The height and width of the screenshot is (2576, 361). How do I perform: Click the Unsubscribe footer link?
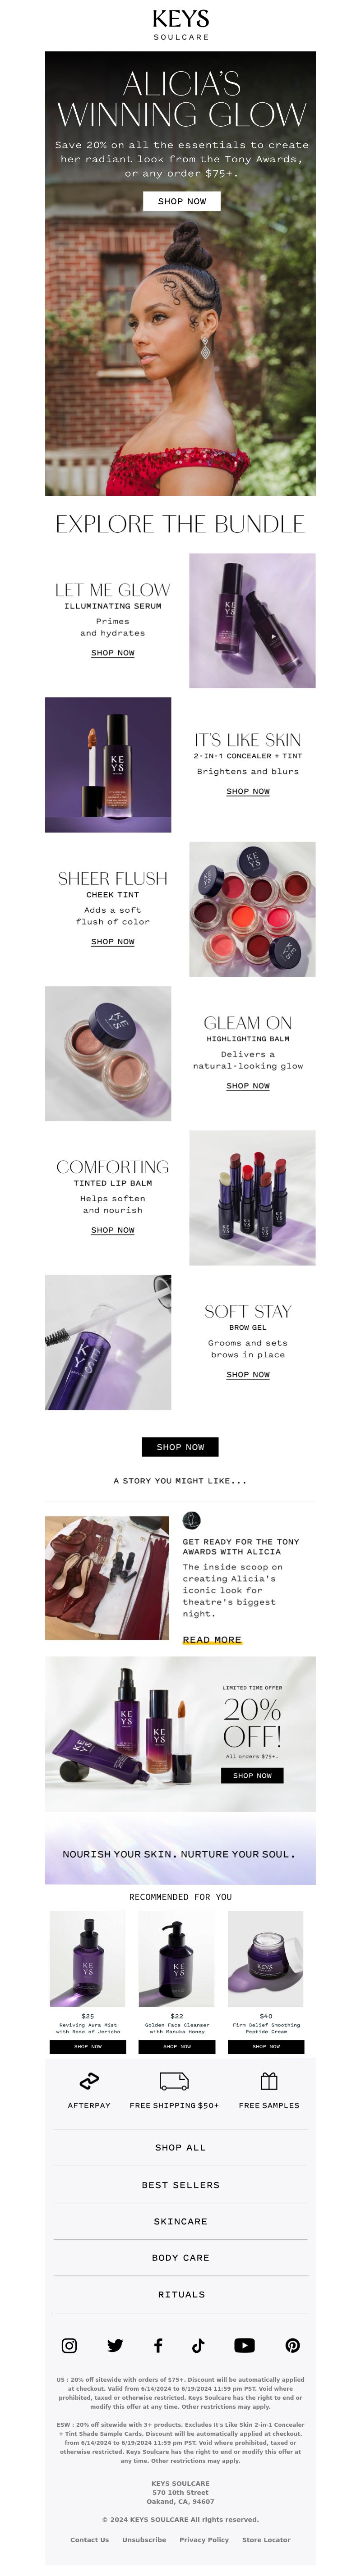144,2539
